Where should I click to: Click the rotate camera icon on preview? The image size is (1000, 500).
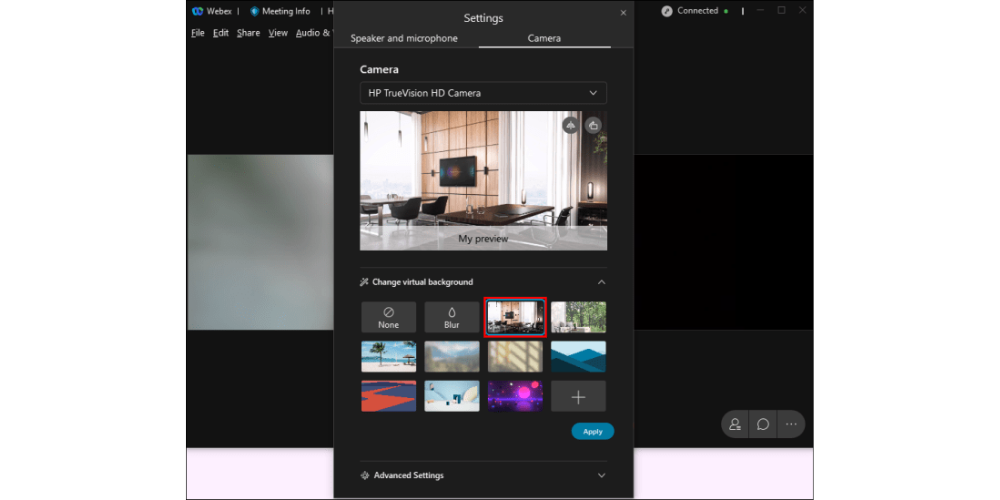(x=593, y=125)
